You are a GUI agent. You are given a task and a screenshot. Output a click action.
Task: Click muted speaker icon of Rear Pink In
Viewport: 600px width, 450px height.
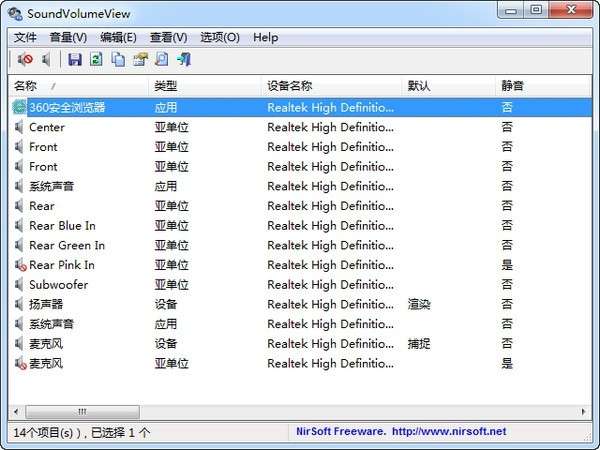(20, 265)
